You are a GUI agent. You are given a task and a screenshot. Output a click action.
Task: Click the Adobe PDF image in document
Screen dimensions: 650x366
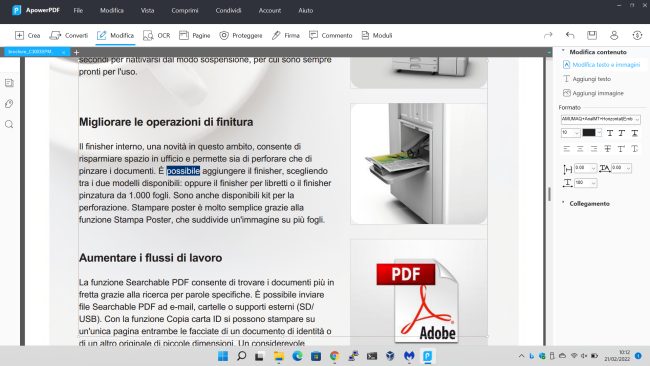[x=418, y=301]
